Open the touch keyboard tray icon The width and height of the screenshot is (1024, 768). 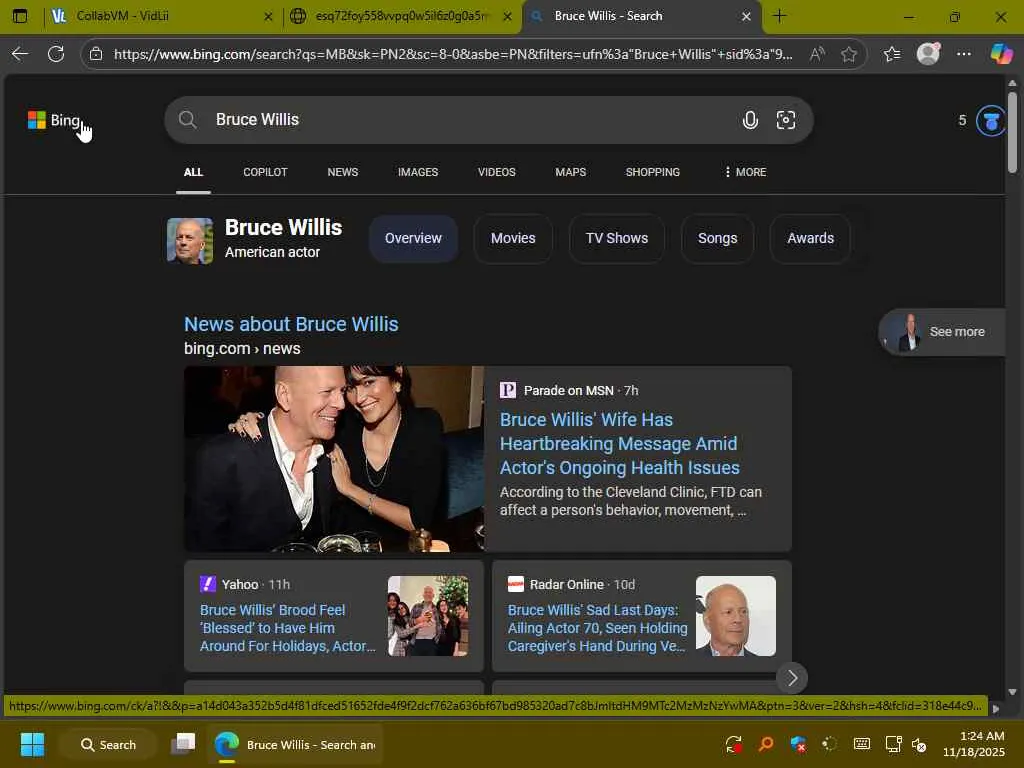click(x=861, y=744)
